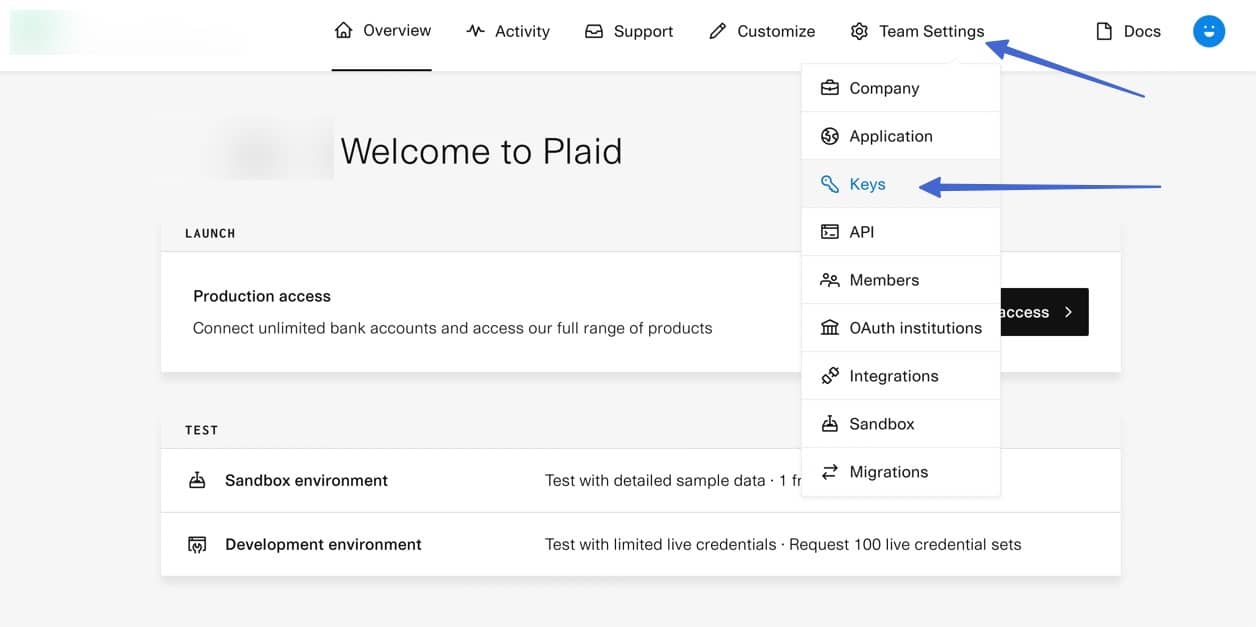Image resolution: width=1256 pixels, height=627 pixels.
Task: Choose Application in the dropdown
Action: [901, 136]
